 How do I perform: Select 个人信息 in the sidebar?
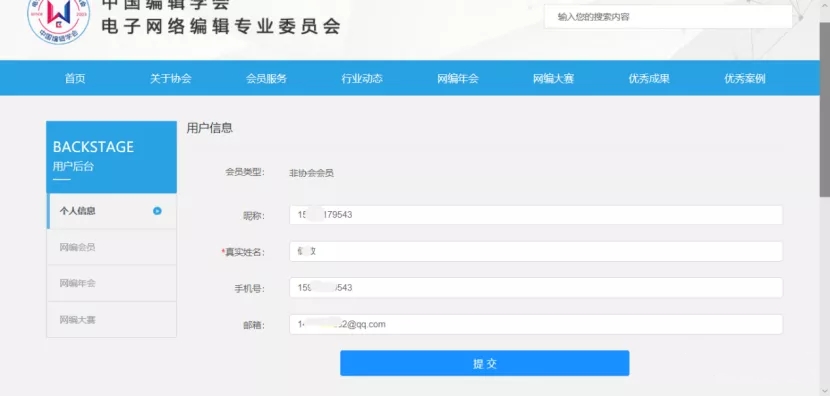click(112, 211)
